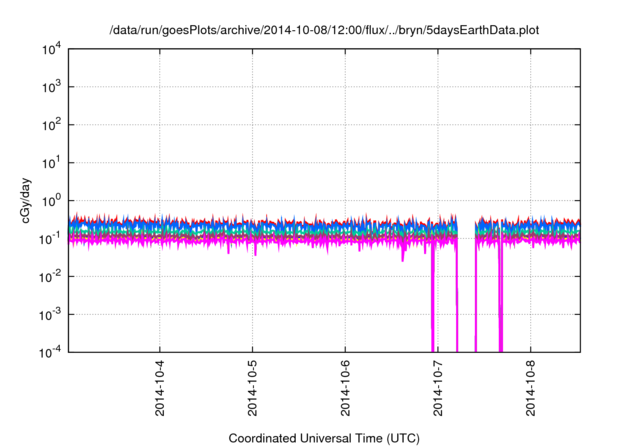640x448 pixels.
Task: Click the Coordinated Universal Time (UTC) axis label
Action: (x=324, y=438)
